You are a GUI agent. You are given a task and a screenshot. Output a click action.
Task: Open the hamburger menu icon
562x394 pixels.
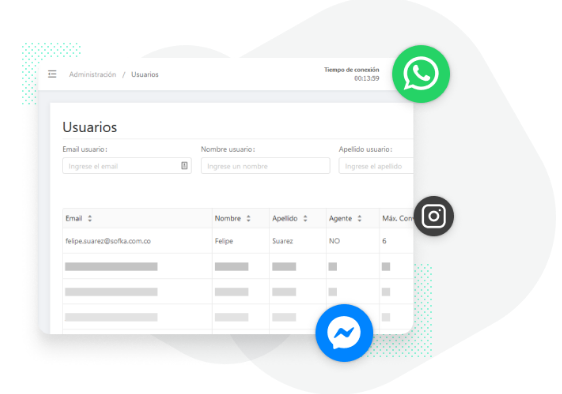[52, 74]
